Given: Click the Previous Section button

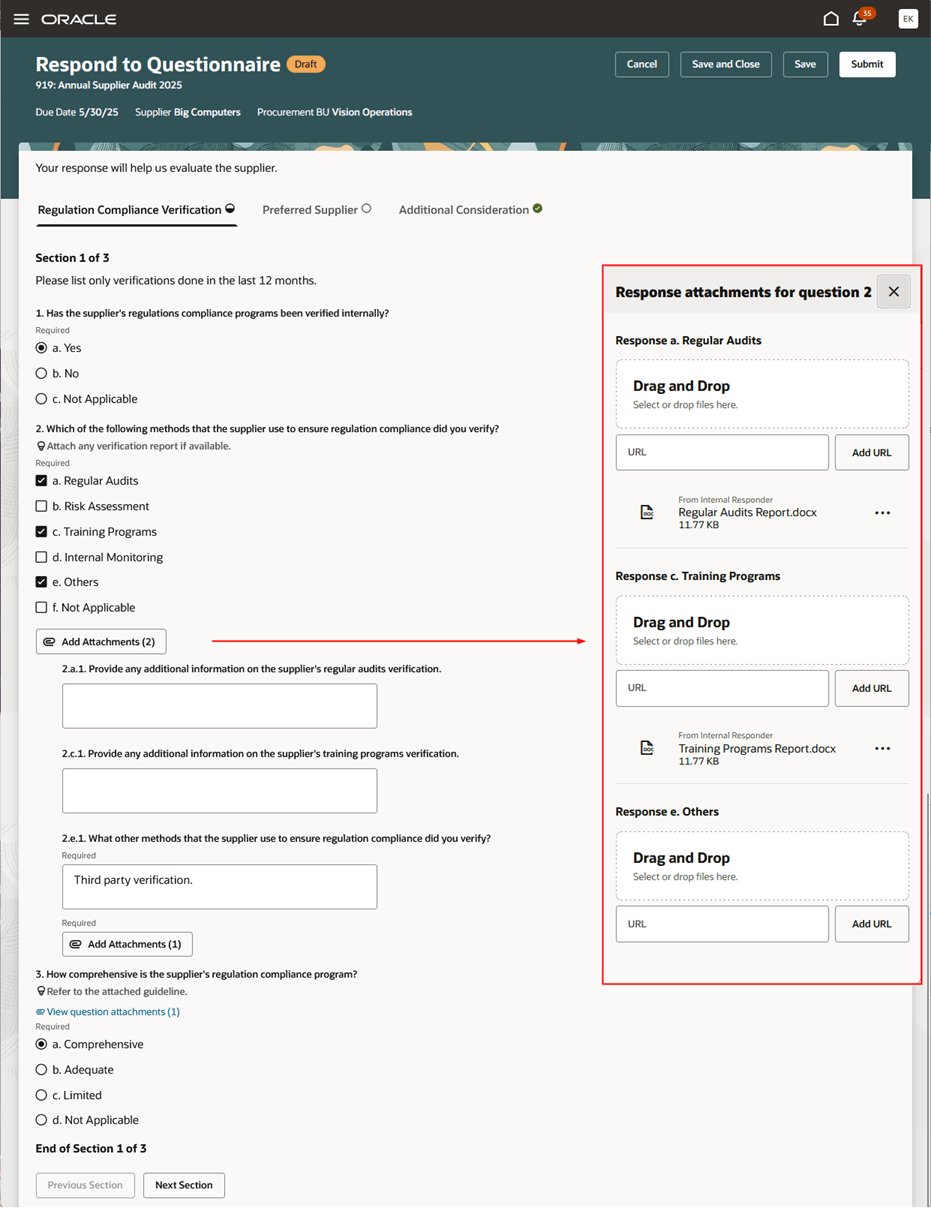Looking at the screenshot, I should click(85, 1185).
